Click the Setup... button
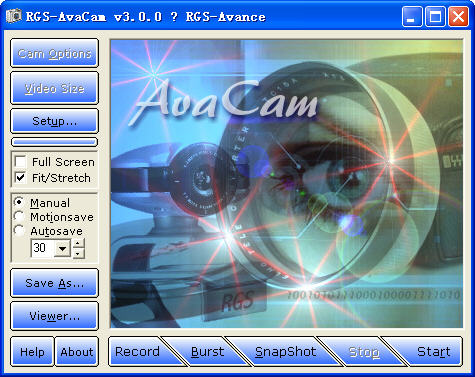The width and height of the screenshot is (475, 377). click(x=54, y=121)
